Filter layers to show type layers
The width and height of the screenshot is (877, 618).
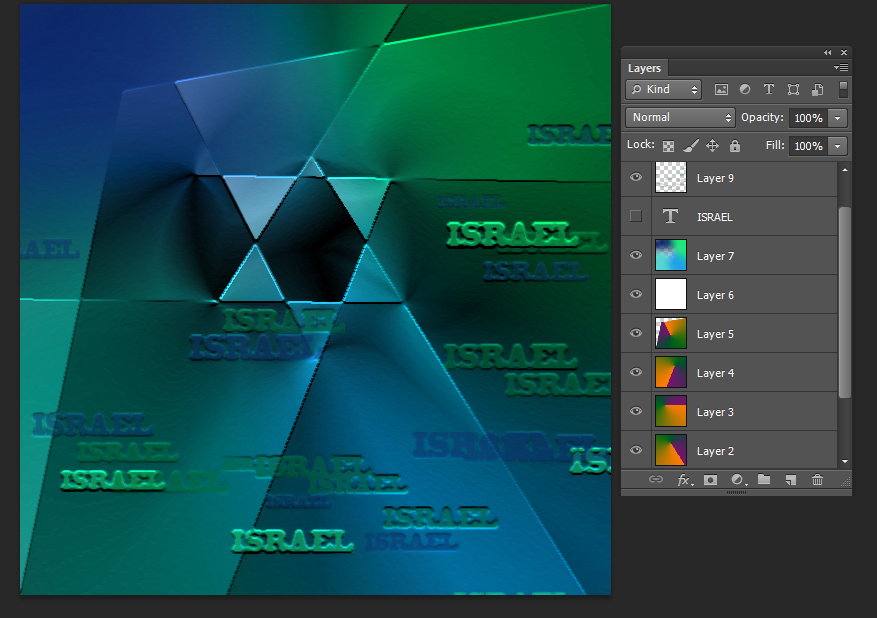tap(769, 89)
